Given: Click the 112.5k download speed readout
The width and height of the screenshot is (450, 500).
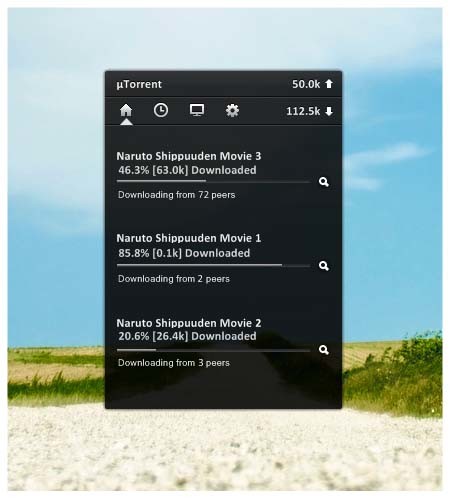Looking at the screenshot, I should coord(303,111).
